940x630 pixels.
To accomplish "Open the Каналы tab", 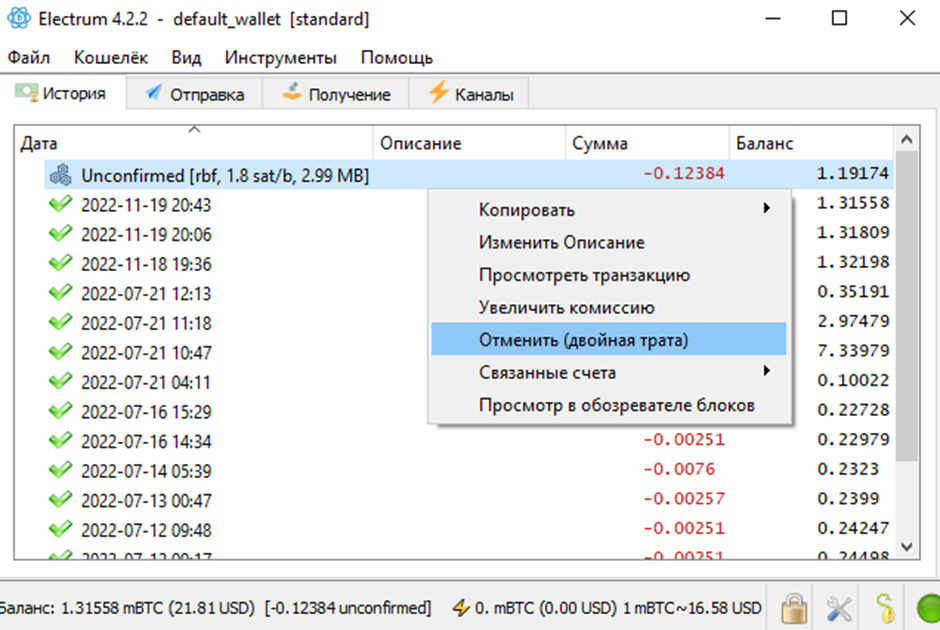I will point(469,94).
